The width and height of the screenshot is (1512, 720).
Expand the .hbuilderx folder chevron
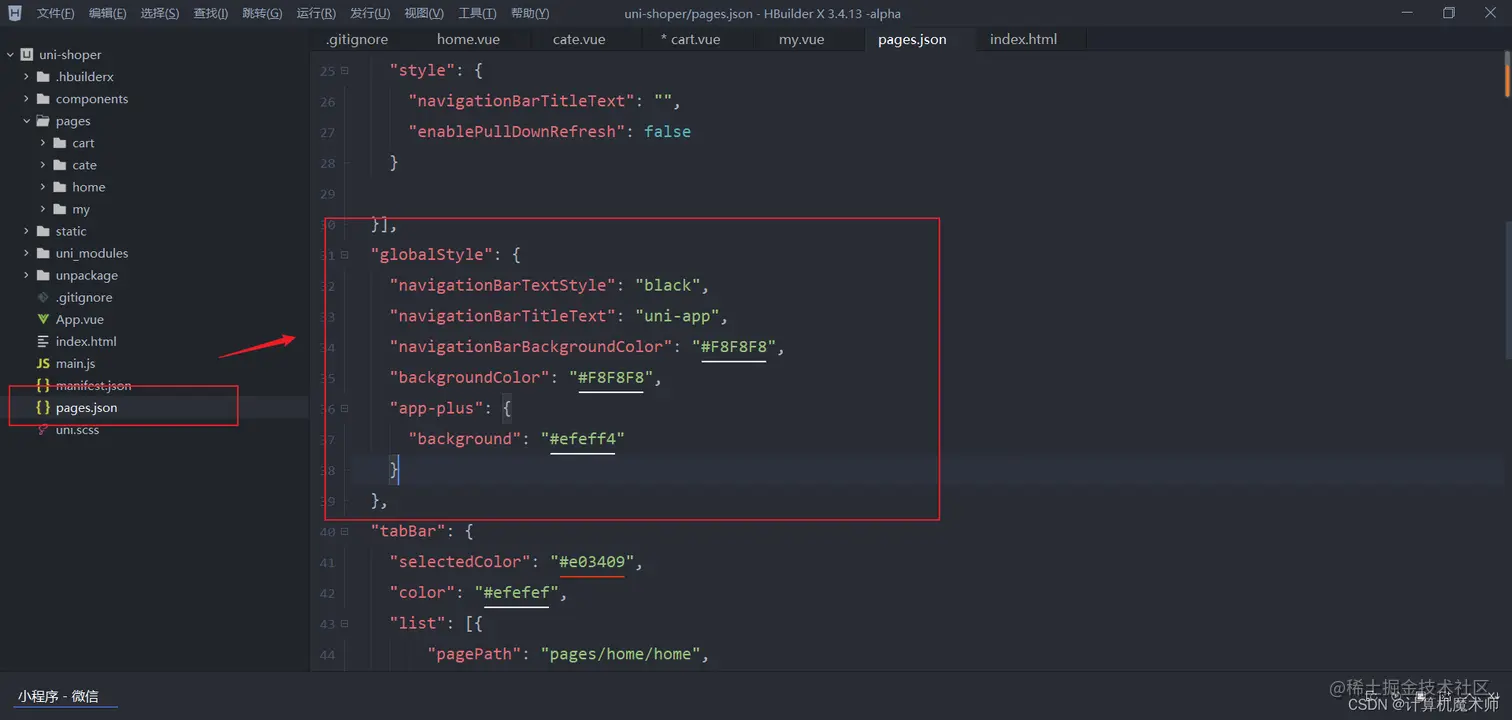(26, 77)
